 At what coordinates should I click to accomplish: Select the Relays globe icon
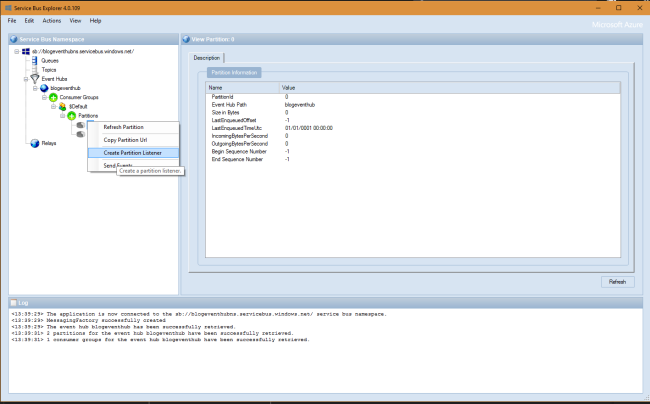(x=35, y=143)
